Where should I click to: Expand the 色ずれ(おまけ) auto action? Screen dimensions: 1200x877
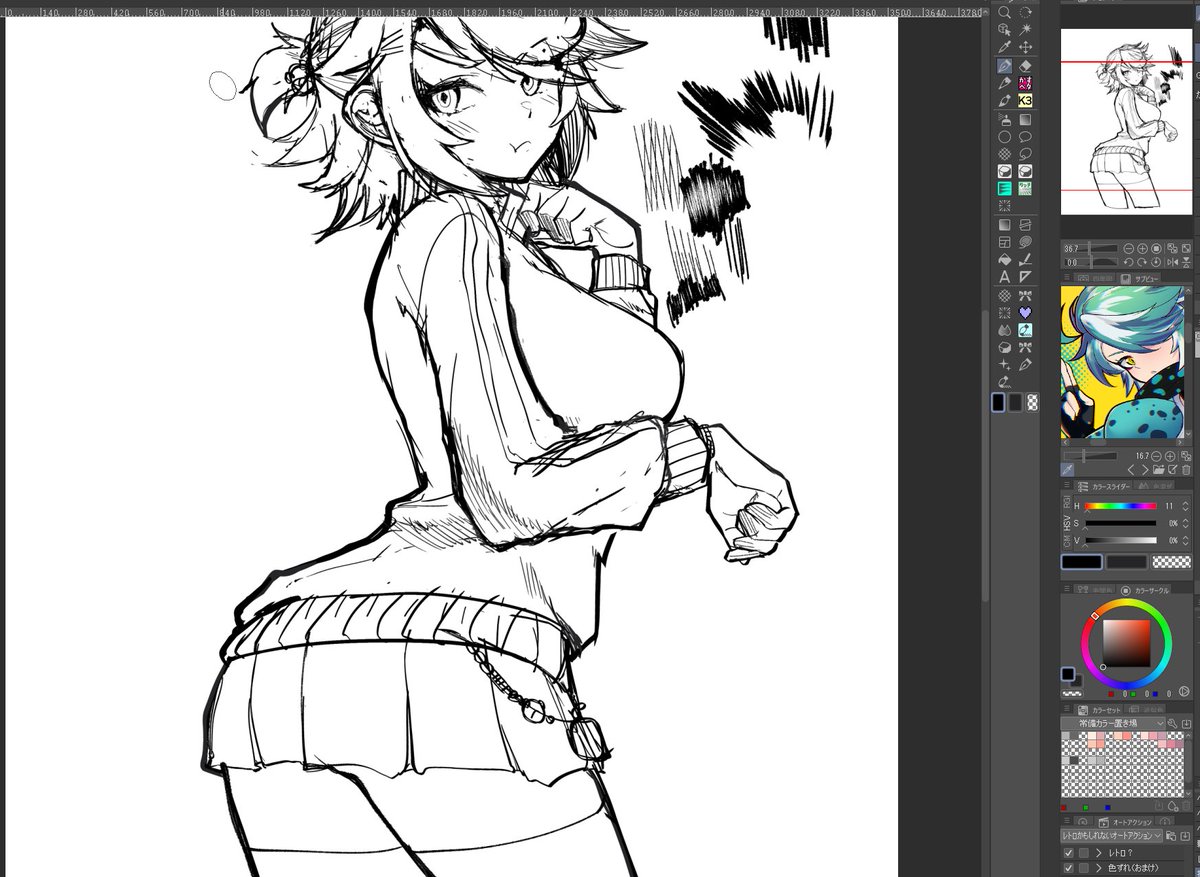point(1099,868)
